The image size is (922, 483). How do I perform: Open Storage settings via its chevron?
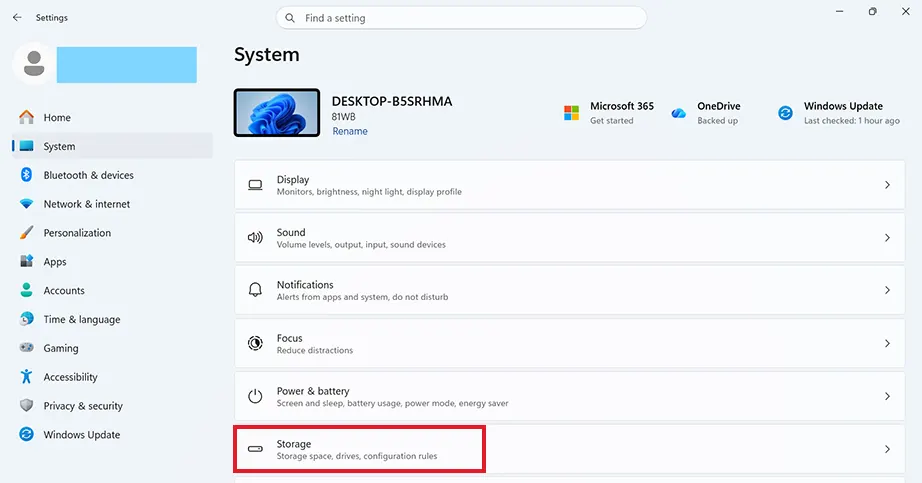pyautogui.click(x=887, y=449)
